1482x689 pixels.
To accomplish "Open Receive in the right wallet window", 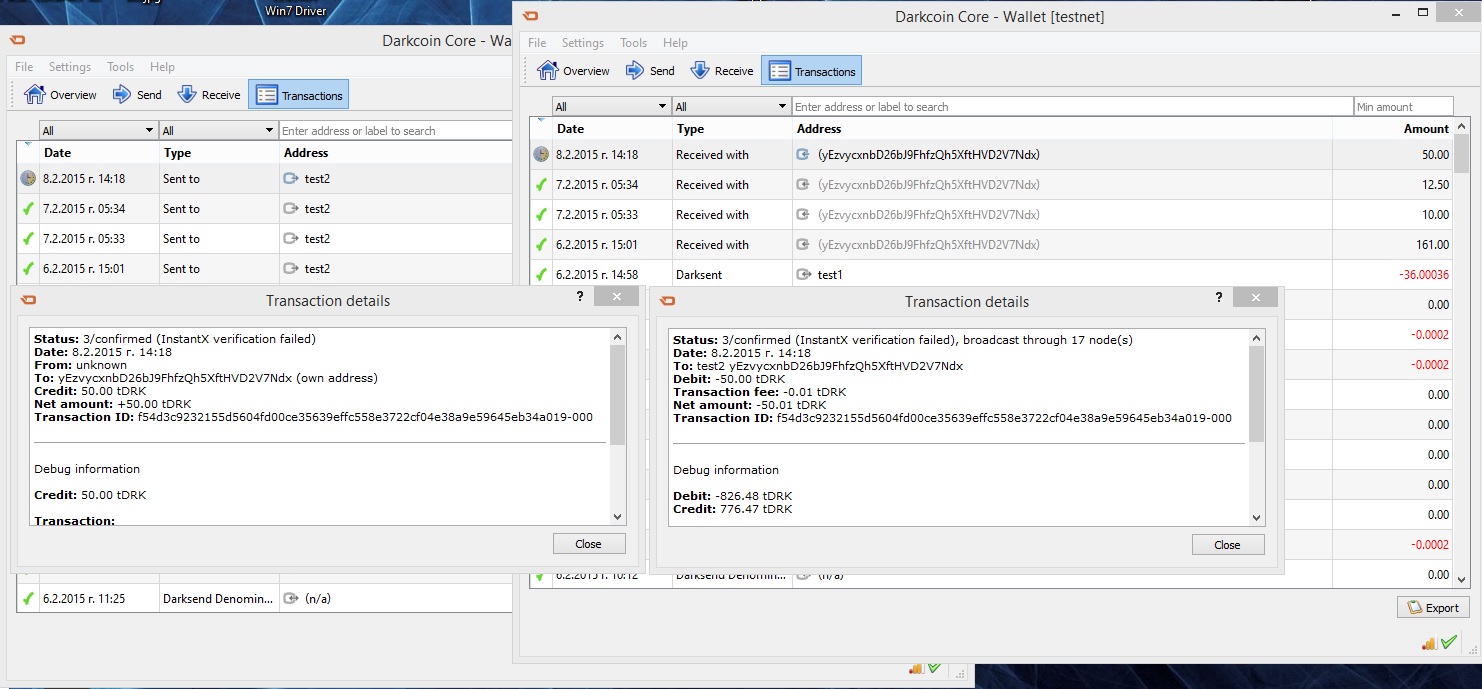I will click(x=721, y=71).
